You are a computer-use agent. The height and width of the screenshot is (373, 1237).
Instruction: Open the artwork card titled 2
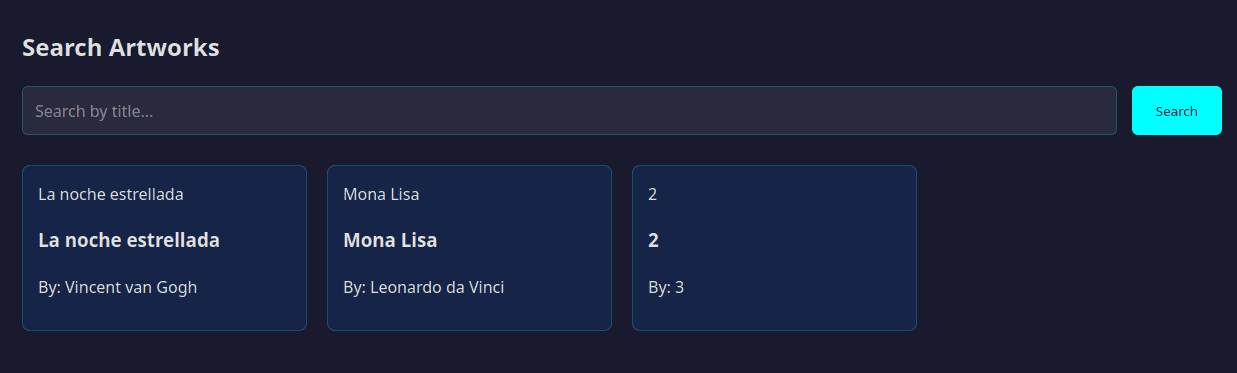pos(774,248)
